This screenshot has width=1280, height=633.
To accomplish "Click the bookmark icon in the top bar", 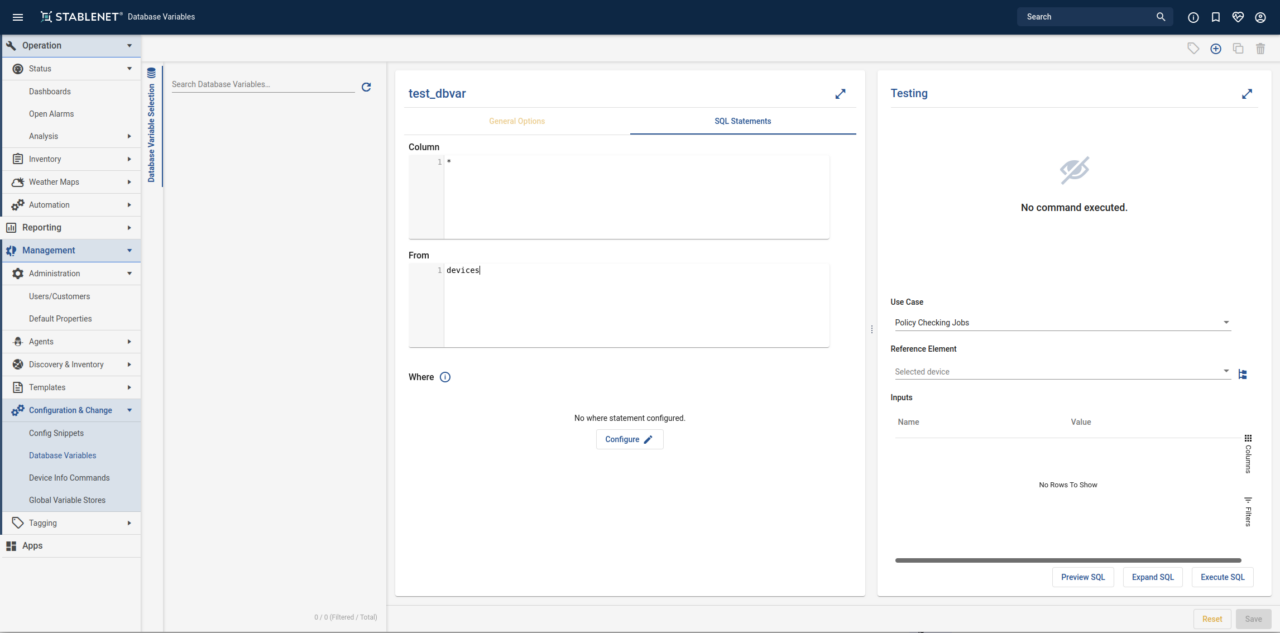I will point(1216,17).
